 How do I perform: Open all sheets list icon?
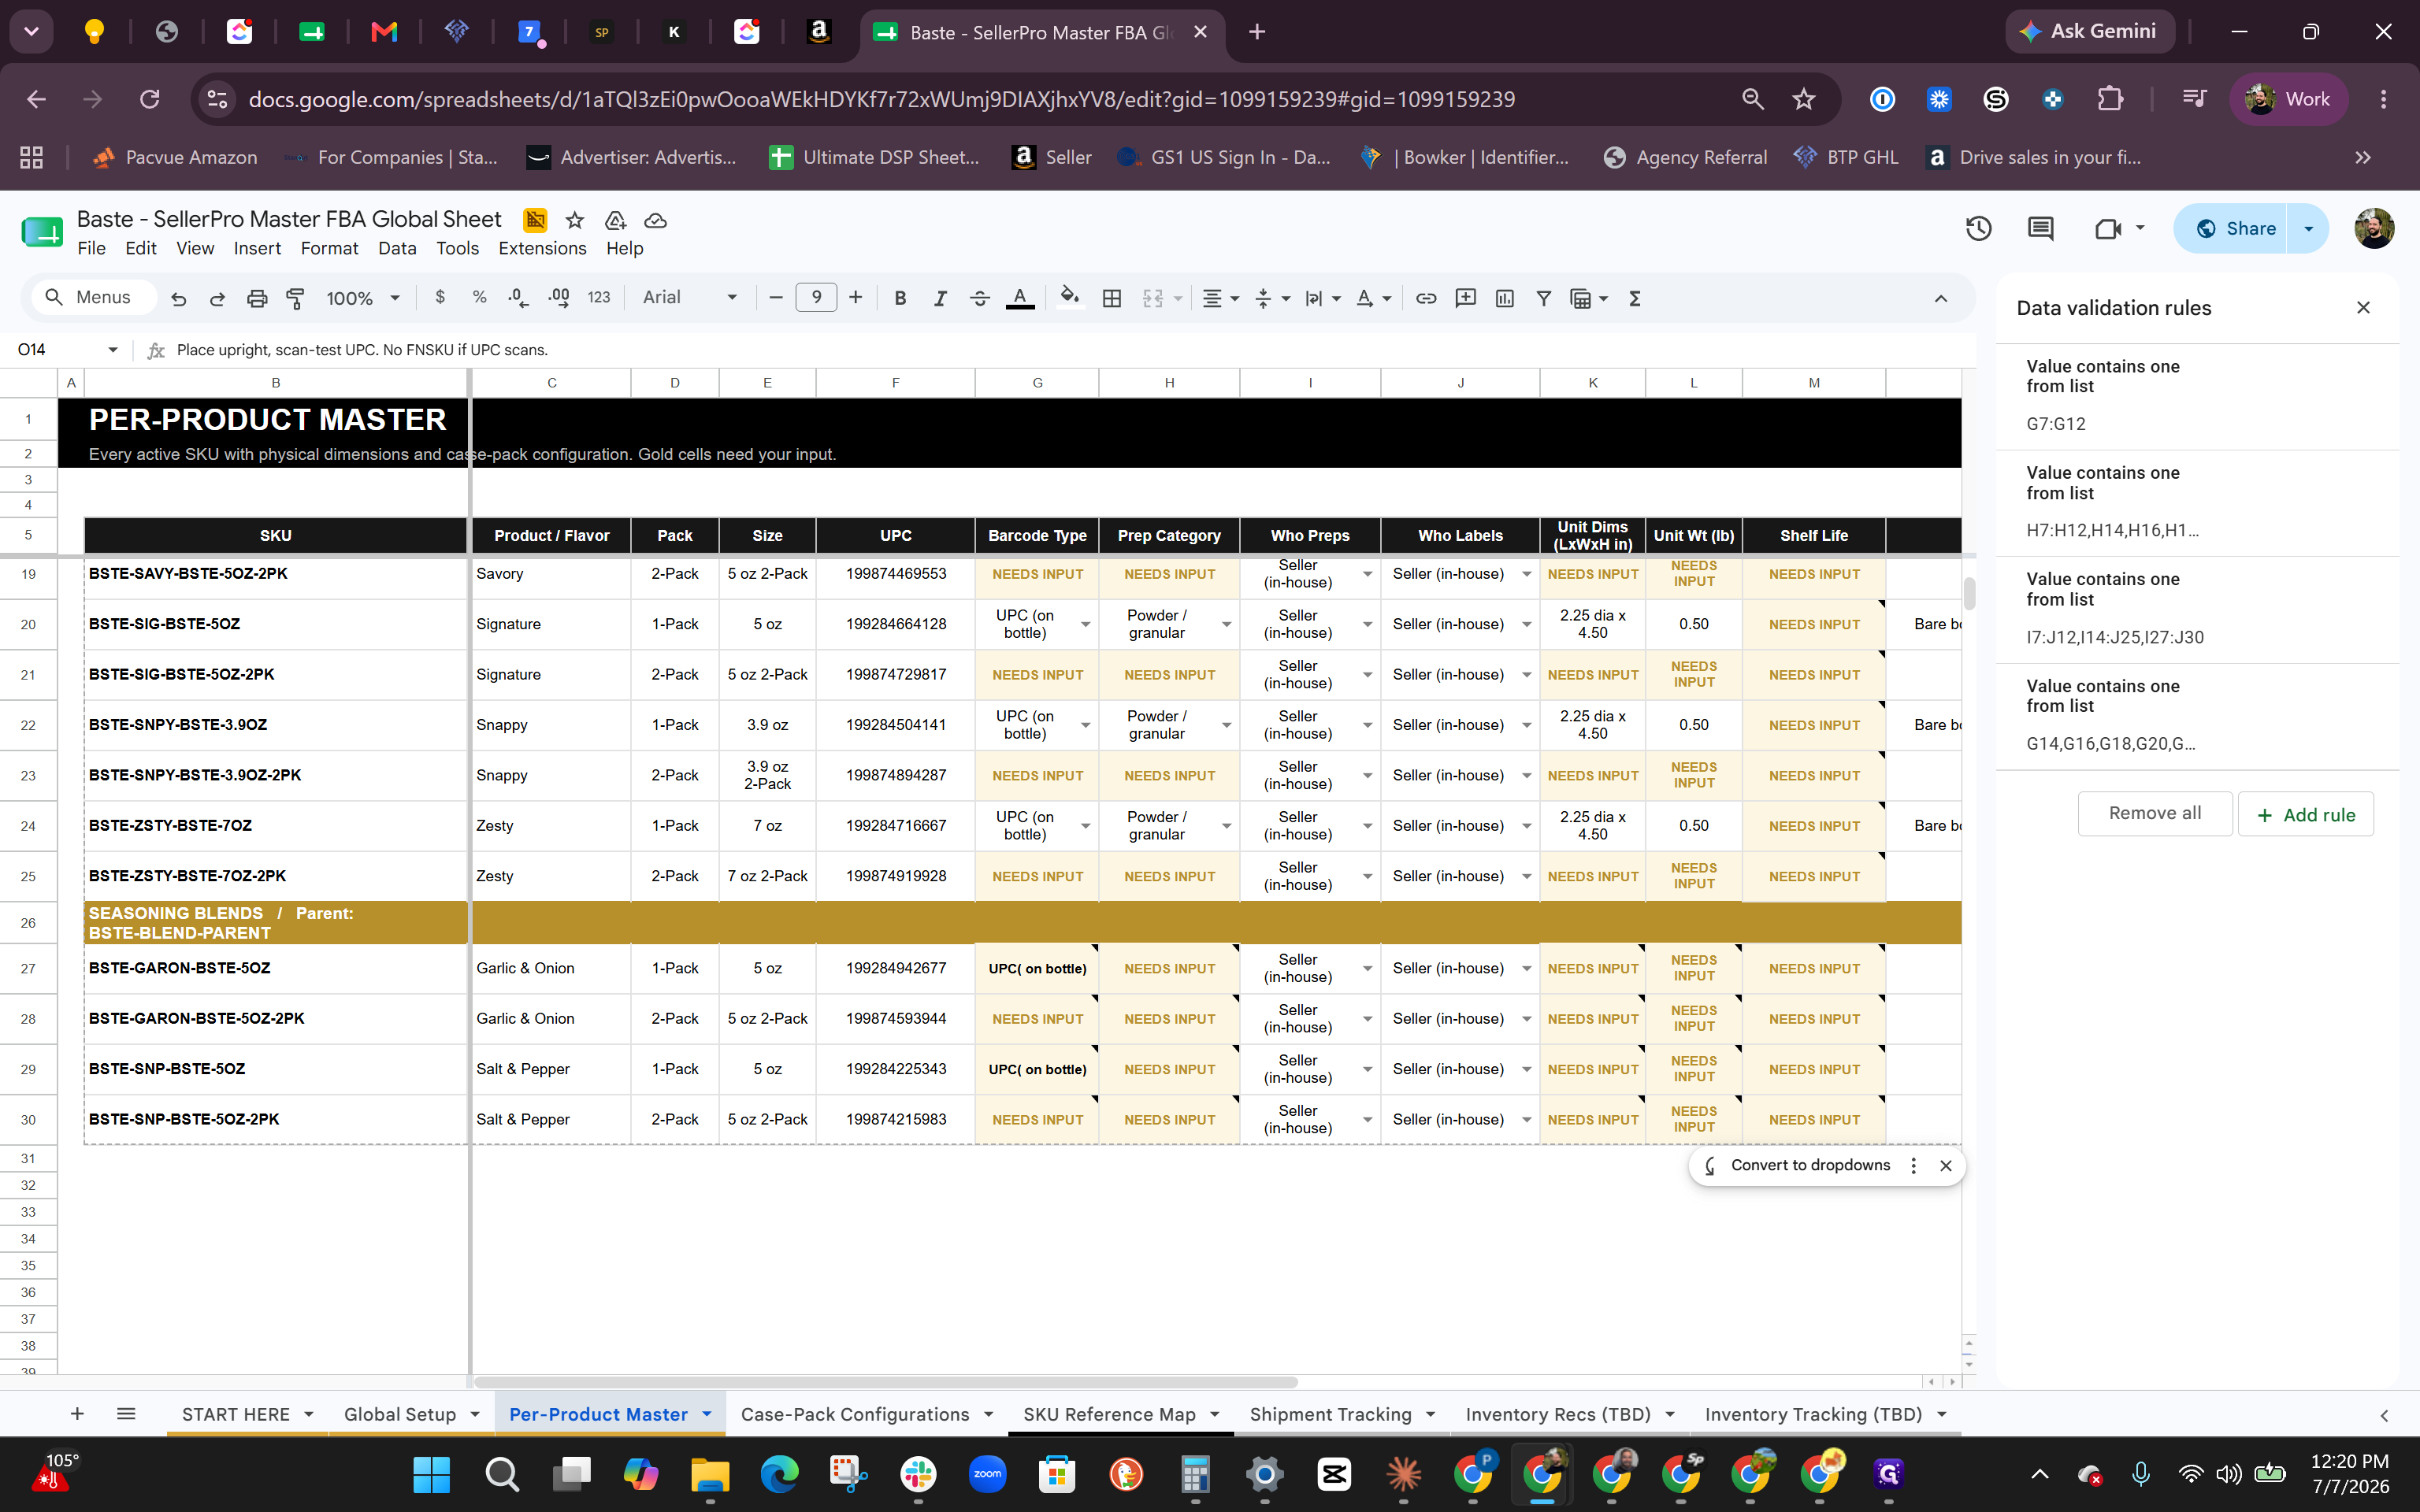(x=126, y=1413)
